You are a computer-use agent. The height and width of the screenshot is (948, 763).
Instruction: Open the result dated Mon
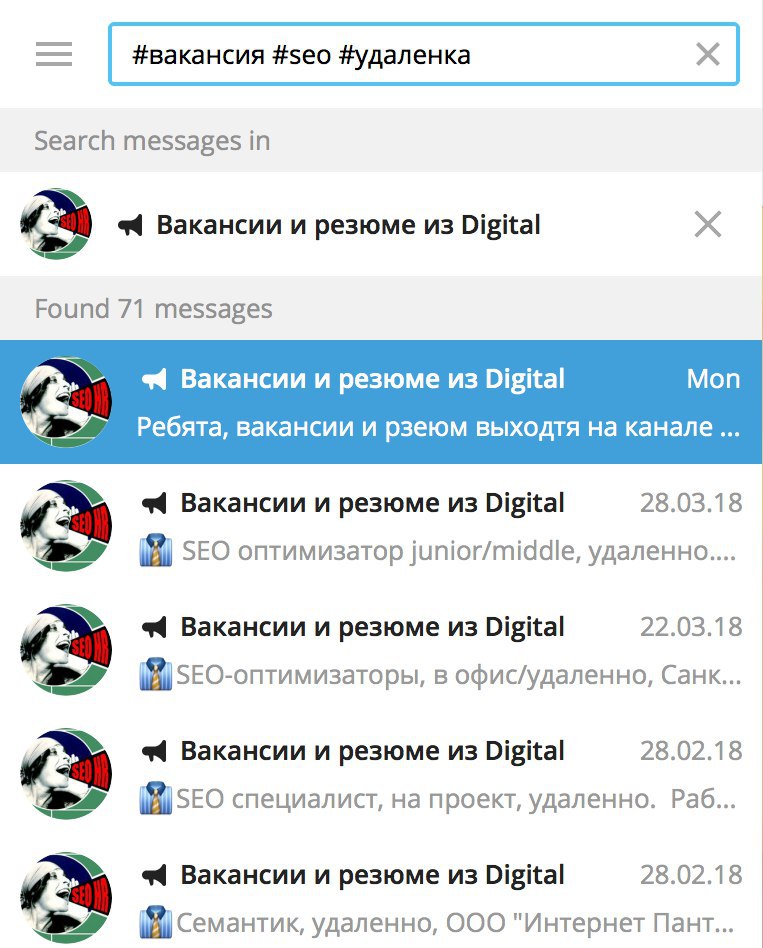pyautogui.click(x=381, y=402)
